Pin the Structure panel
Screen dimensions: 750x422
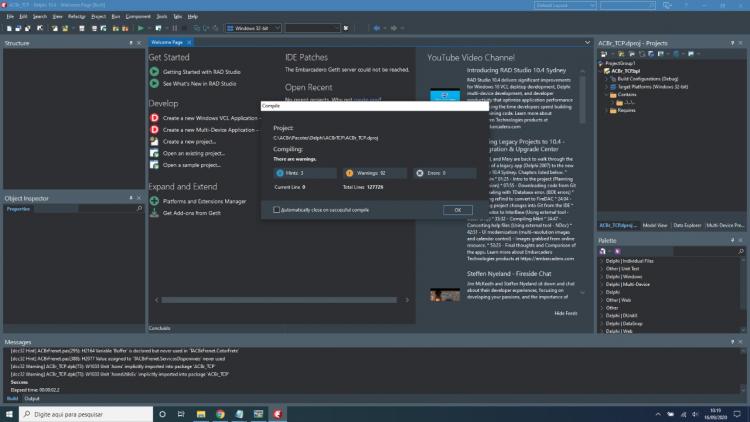tap(131, 43)
